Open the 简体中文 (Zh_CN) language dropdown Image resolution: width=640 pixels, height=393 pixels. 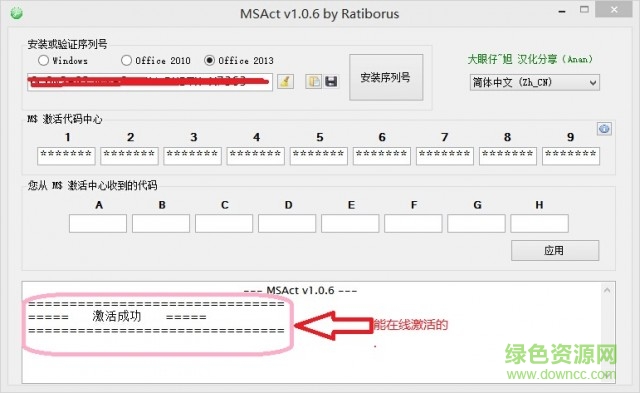point(534,82)
